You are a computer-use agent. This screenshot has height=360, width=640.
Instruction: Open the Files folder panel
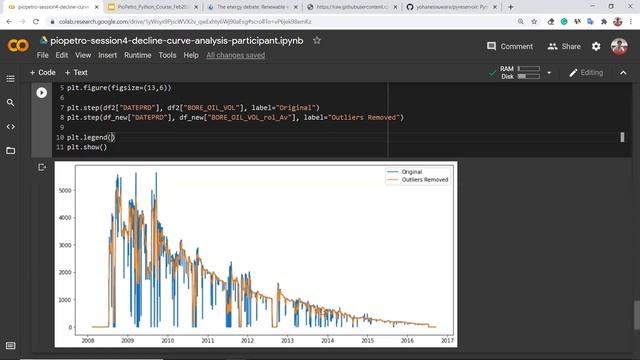pyautogui.click(x=11, y=151)
